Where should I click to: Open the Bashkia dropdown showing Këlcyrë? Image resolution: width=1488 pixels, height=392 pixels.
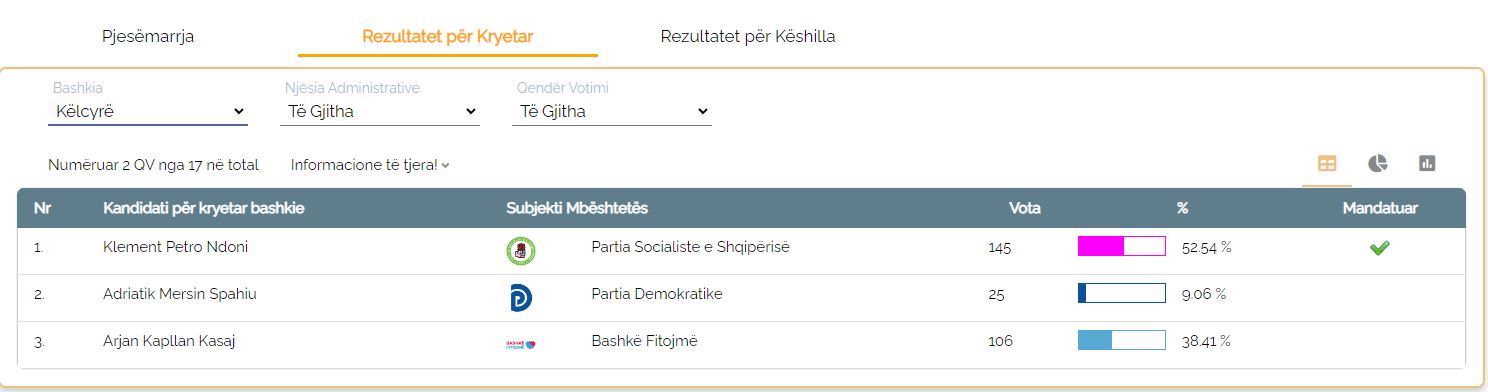point(148,111)
